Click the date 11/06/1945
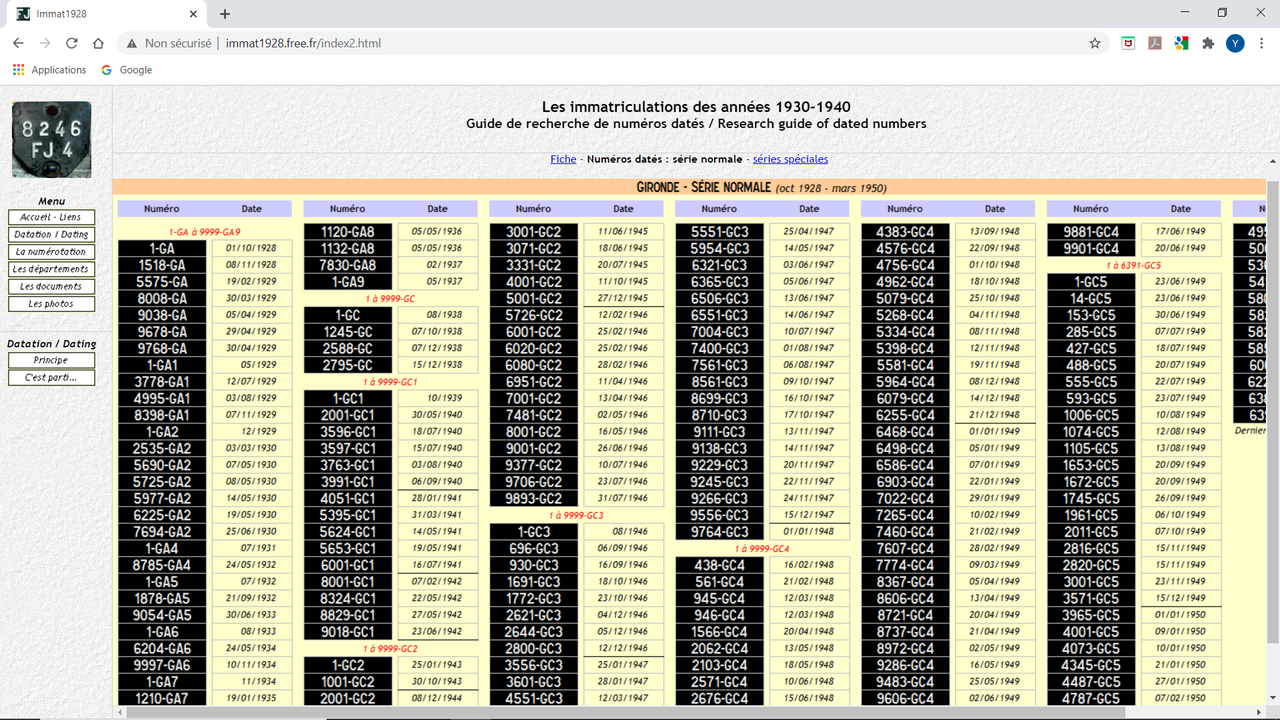This screenshot has width=1280, height=720. pyautogui.click(x=624, y=231)
